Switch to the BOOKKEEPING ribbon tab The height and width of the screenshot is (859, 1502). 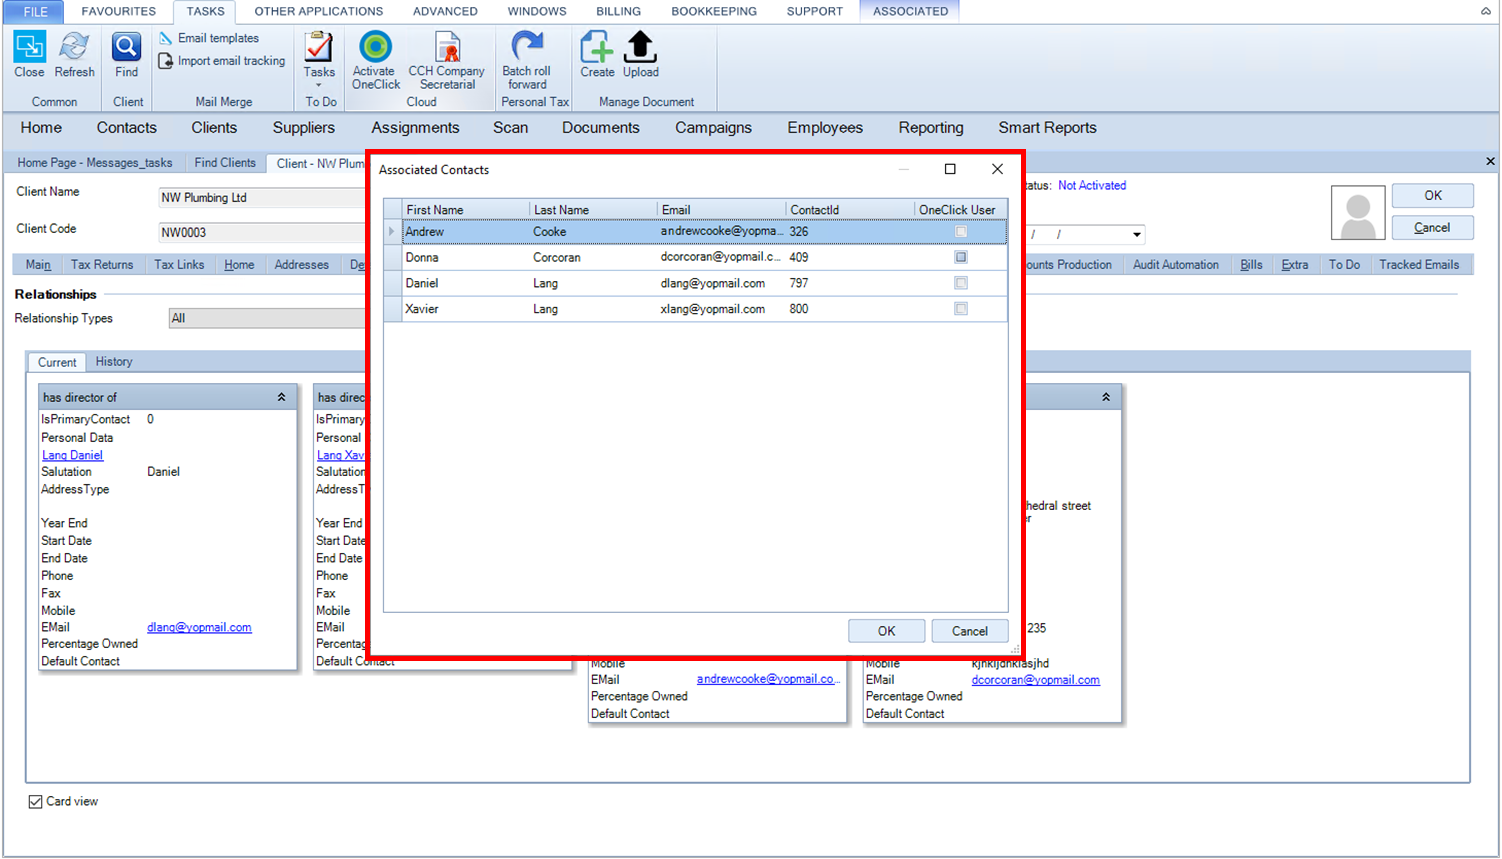click(x=714, y=11)
